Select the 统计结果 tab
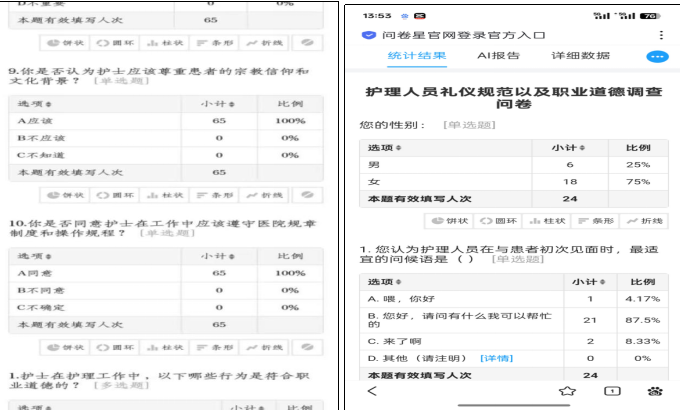 pos(416,56)
